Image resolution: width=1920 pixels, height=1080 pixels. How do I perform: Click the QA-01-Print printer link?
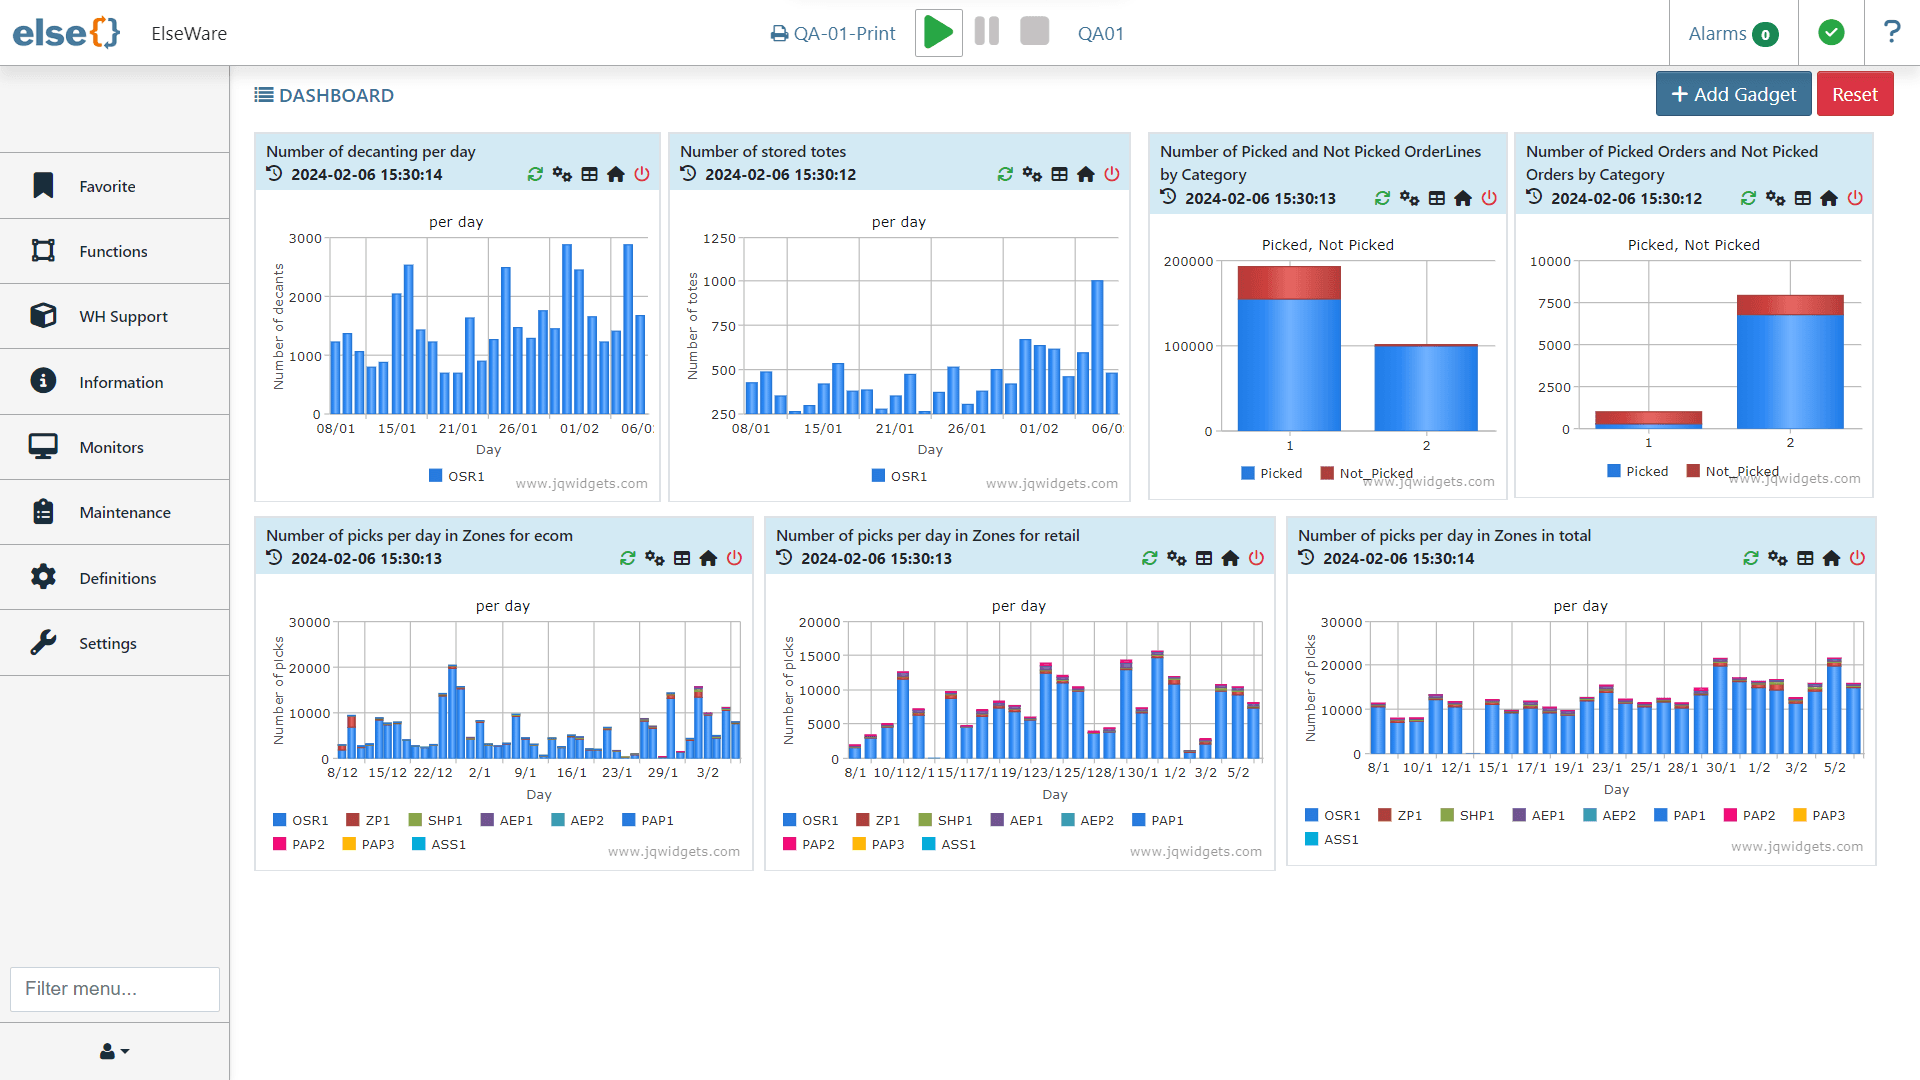click(833, 34)
